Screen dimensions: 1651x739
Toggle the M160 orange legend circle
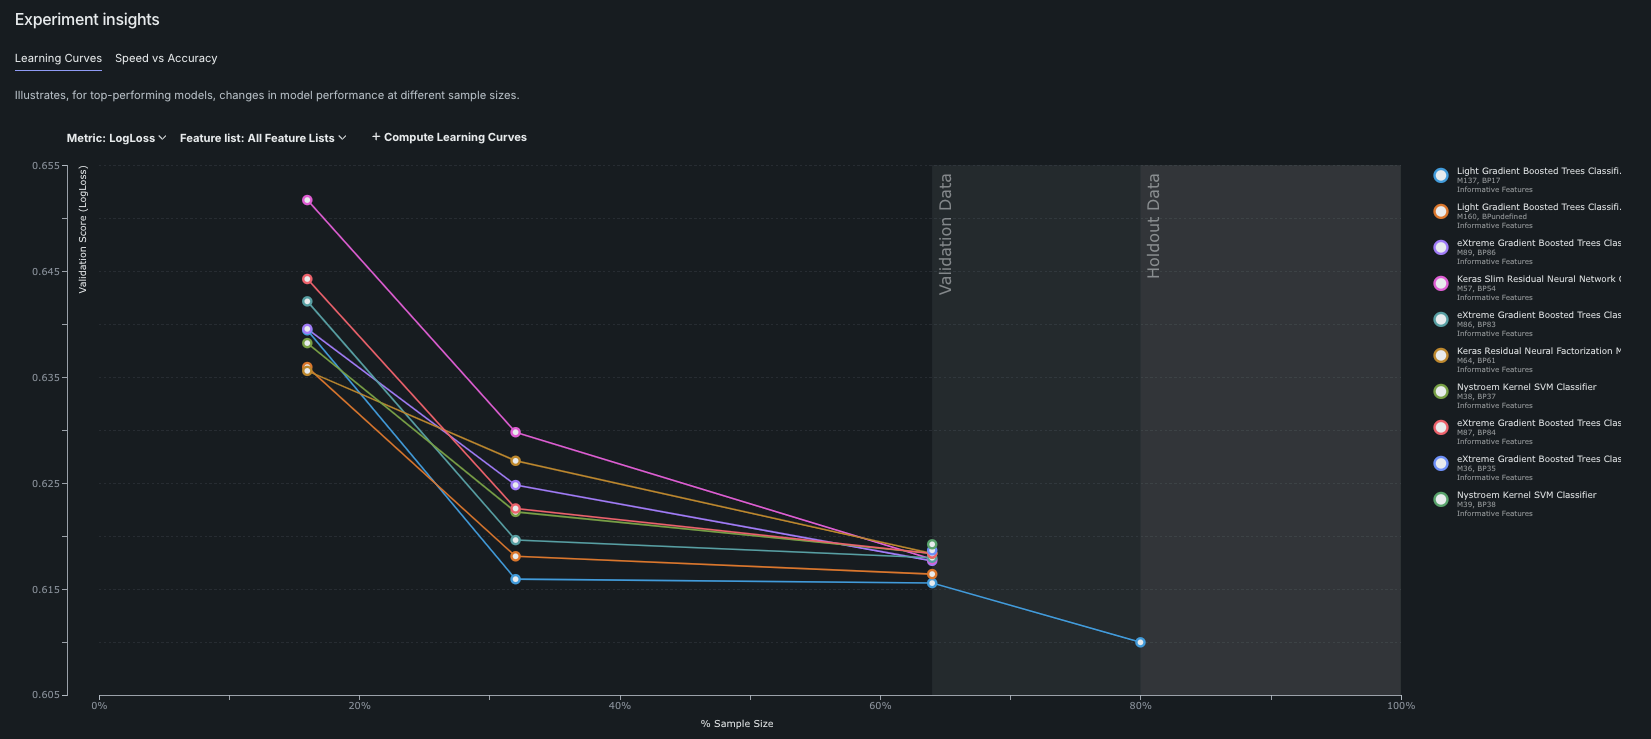pos(1440,212)
